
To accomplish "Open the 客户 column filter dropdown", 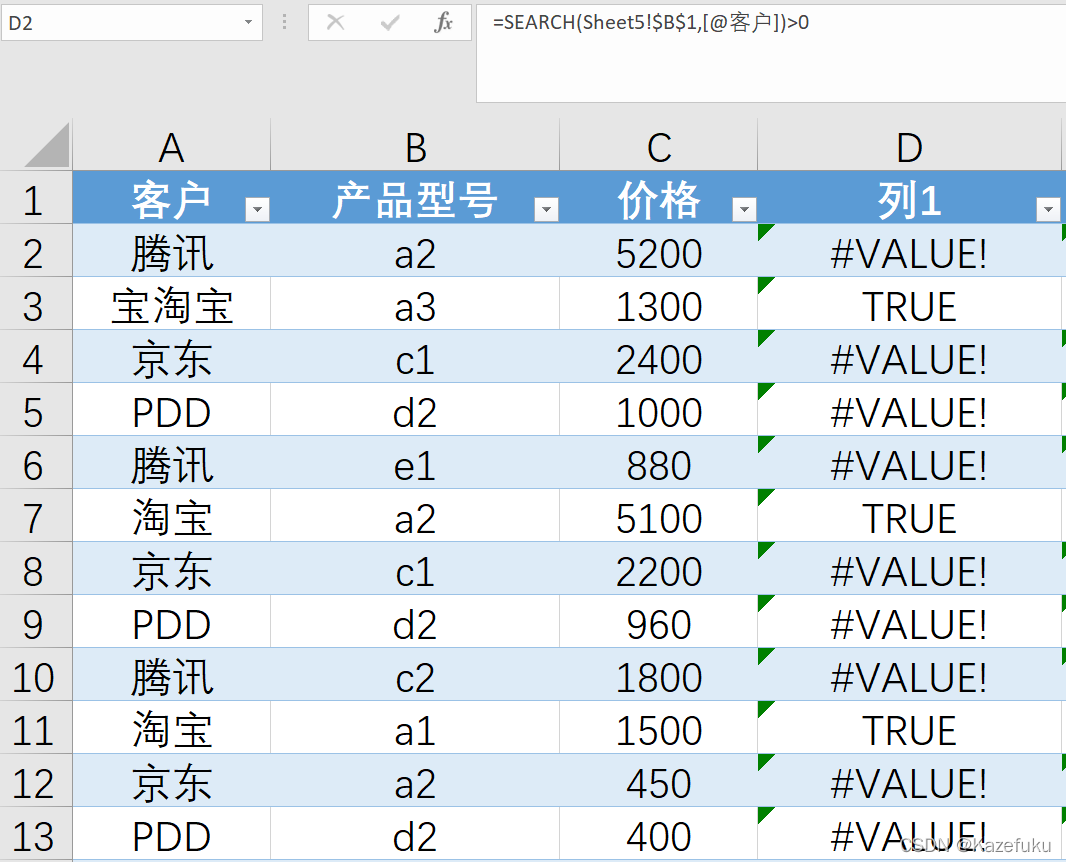I will (257, 209).
